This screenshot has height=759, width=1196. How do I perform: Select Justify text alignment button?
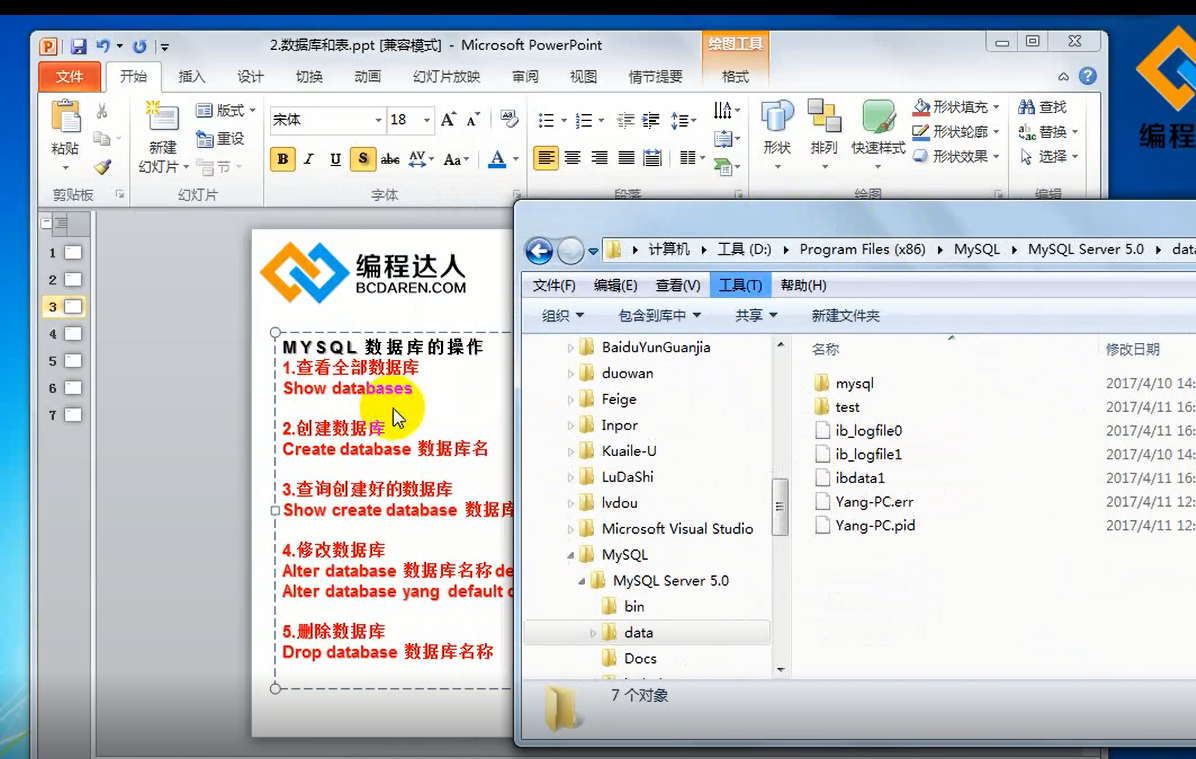[626, 158]
